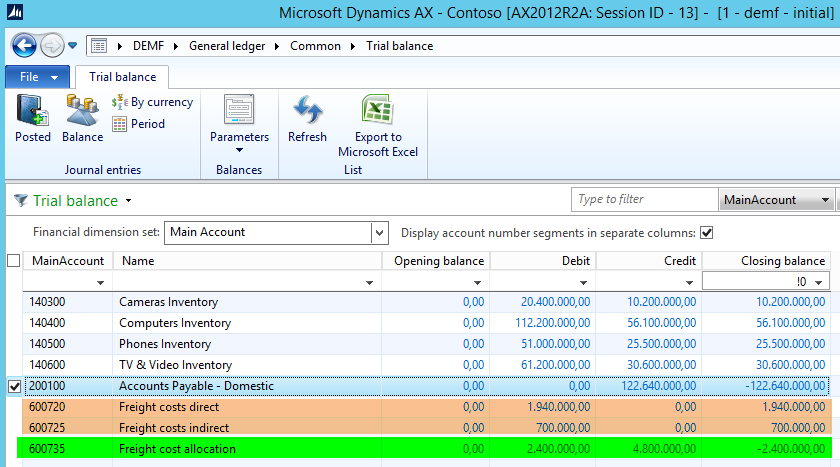Click the By currency icon
This screenshot has width=840, height=467.
tap(152, 102)
